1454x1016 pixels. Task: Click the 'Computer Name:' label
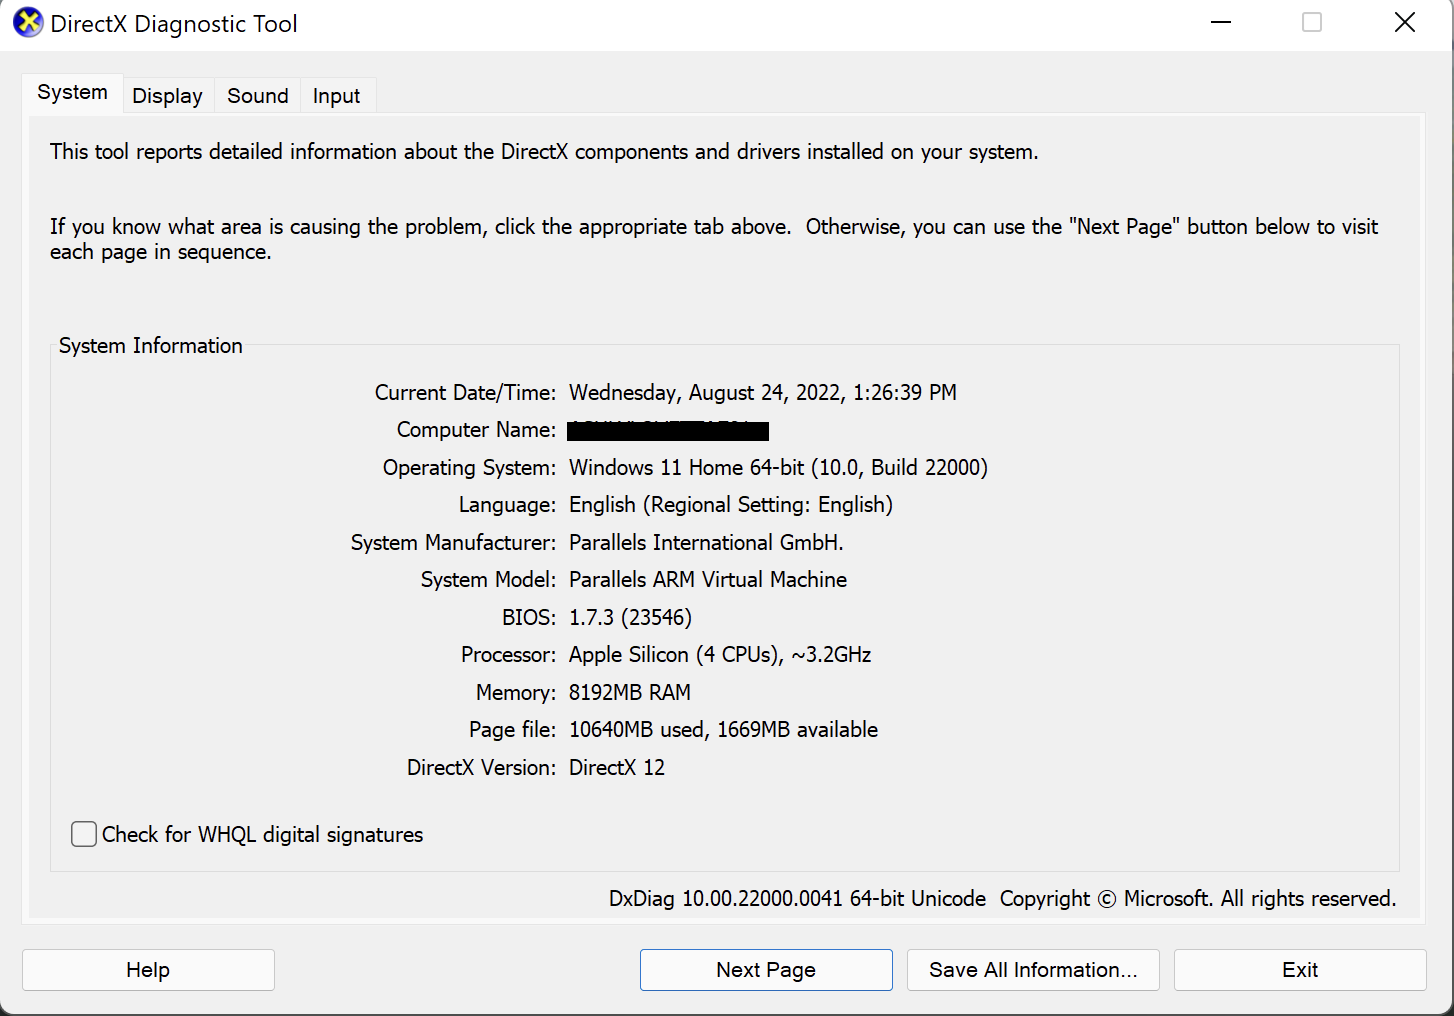[476, 430]
